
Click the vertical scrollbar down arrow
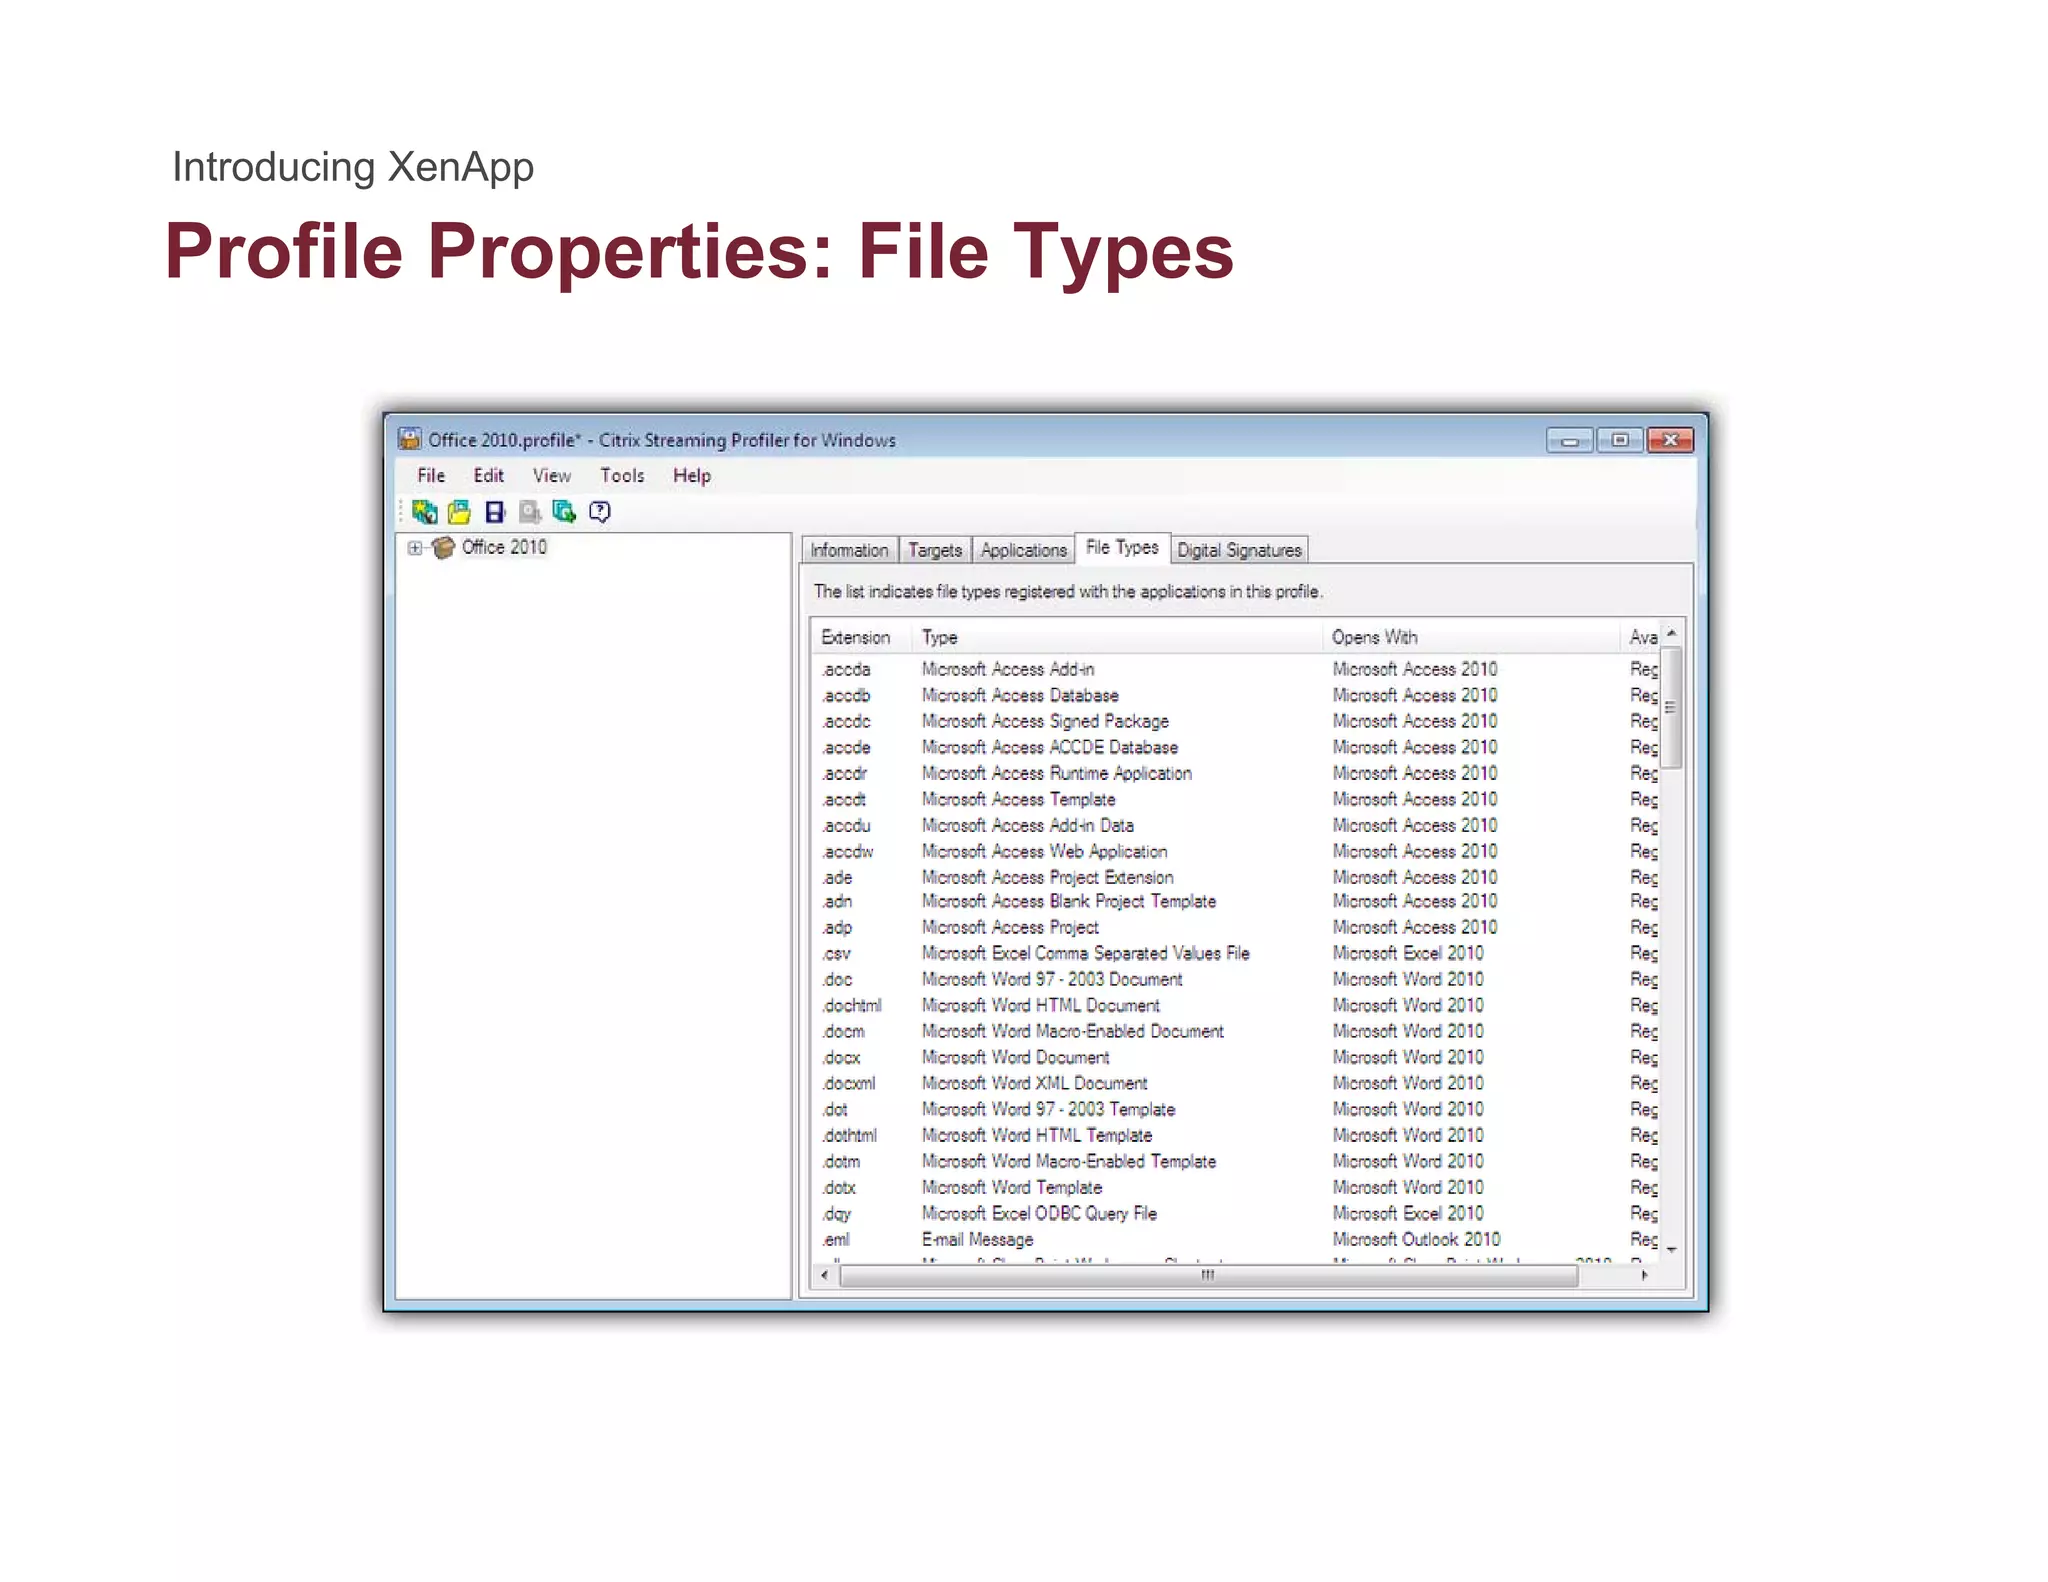coord(1672,1250)
